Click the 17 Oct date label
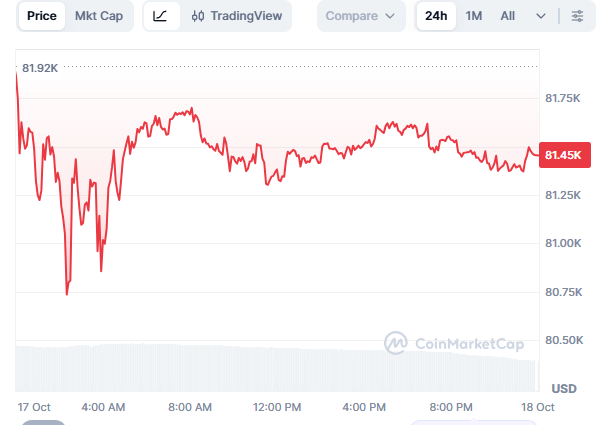598x425 pixels. click(x=34, y=407)
